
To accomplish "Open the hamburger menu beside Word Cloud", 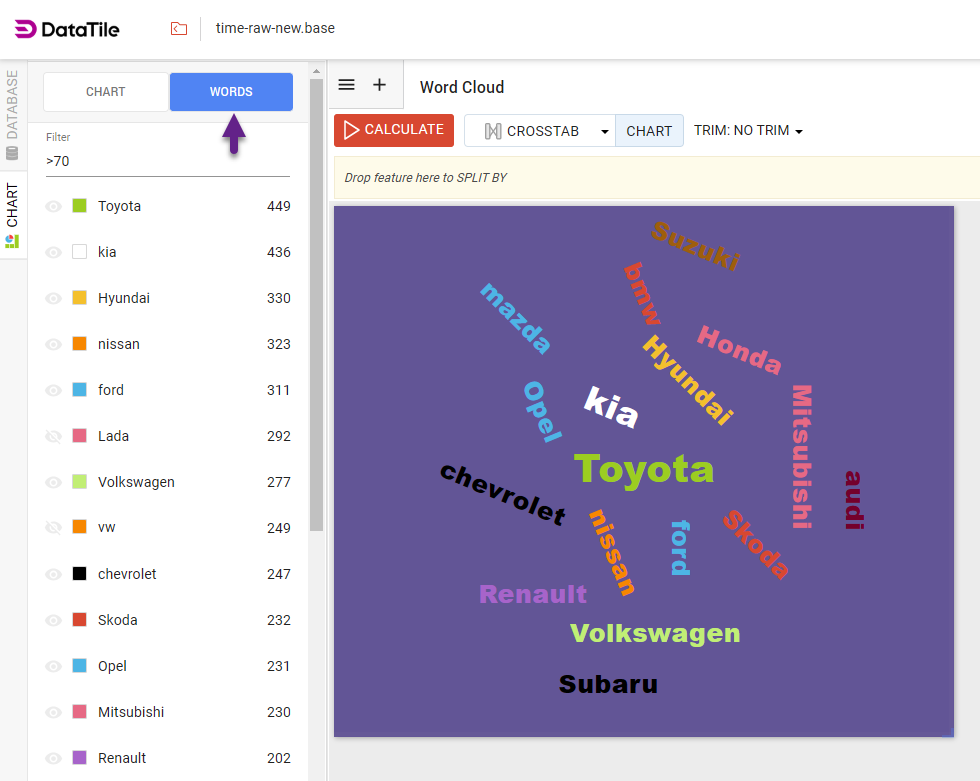I will [345, 84].
